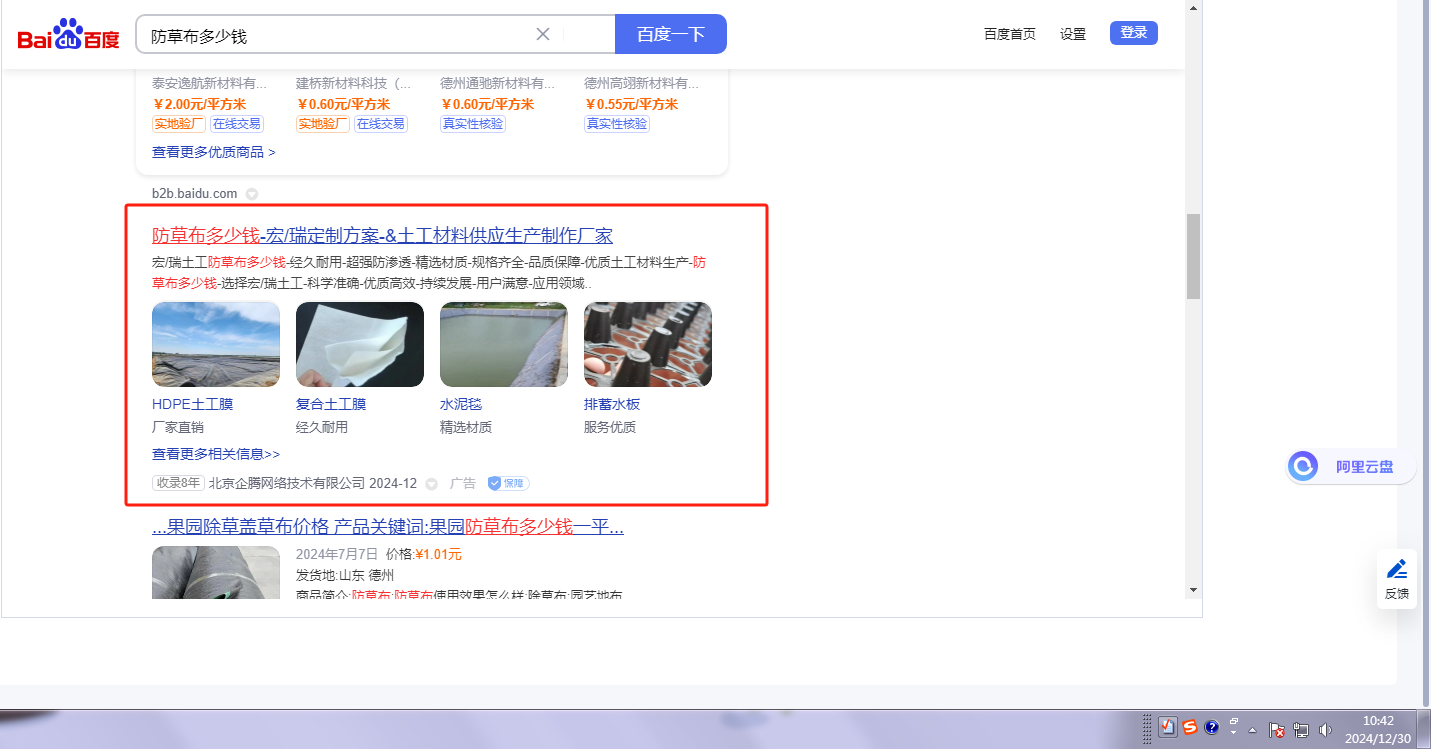Expand the dropdown arrow after 北京企腾网络技术有限公司 2024-12
The height and width of the screenshot is (749, 1431).
(x=432, y=484)
